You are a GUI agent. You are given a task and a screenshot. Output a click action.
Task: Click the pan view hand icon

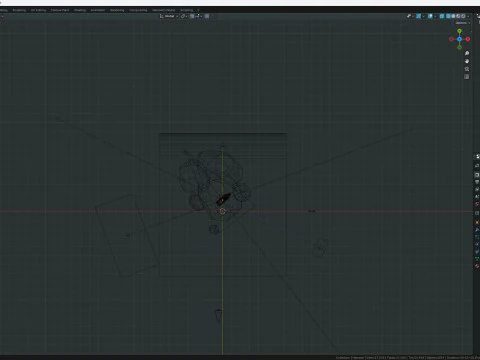[467, 61]
